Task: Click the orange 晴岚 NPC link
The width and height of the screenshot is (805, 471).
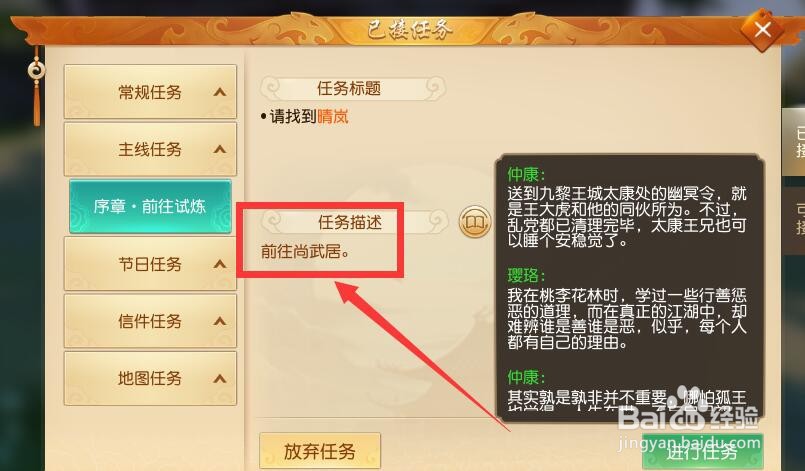Action: [333, 117]
